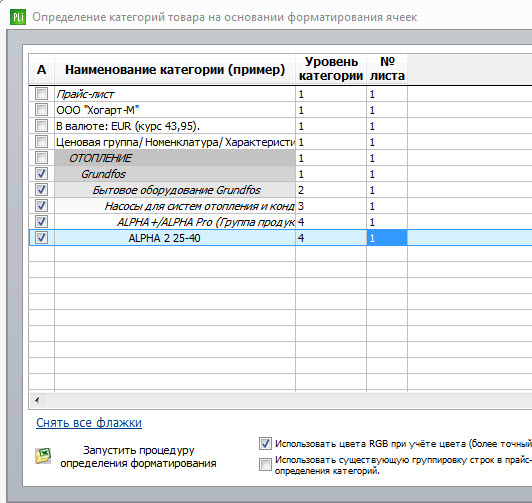Check the В валюте: EUR row checkbox
Image resolution: width=532 pixels, height=503 pixels.
coord(41,125)
